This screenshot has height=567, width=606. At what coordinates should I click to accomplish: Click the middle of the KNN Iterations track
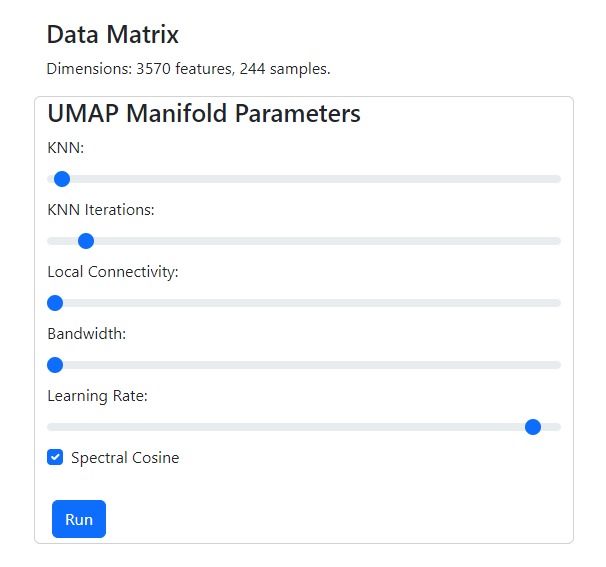(304, 241)
